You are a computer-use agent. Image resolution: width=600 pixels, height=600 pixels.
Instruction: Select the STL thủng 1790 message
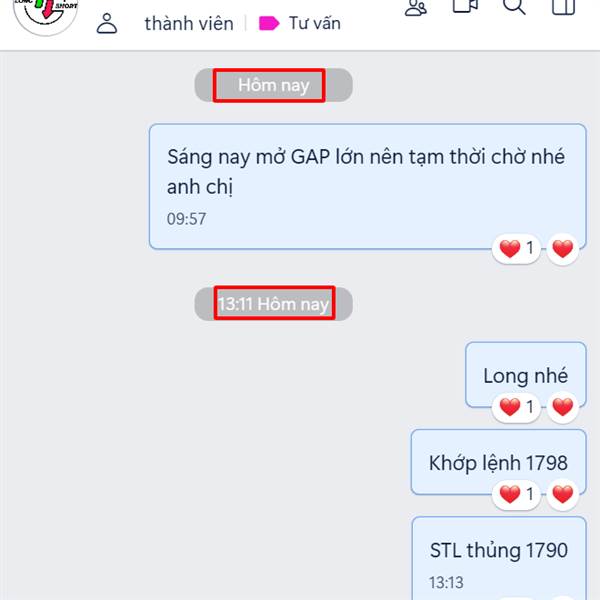[x=499, y=558]
